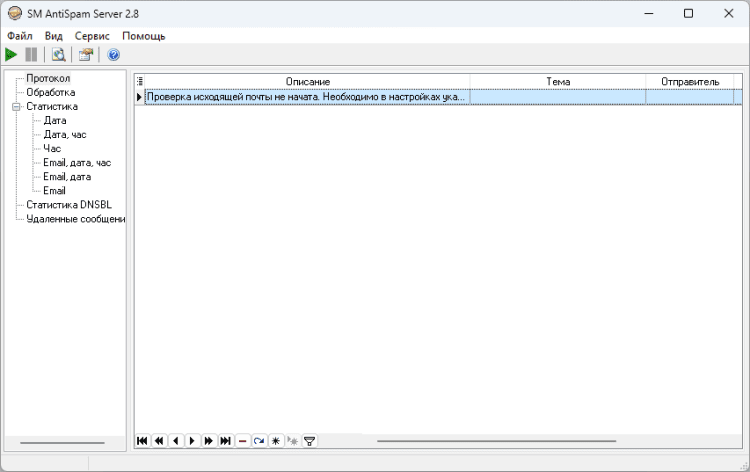Go to the previous record
The width and height of the screenshot is (750, 472).
tap(176, 440)
